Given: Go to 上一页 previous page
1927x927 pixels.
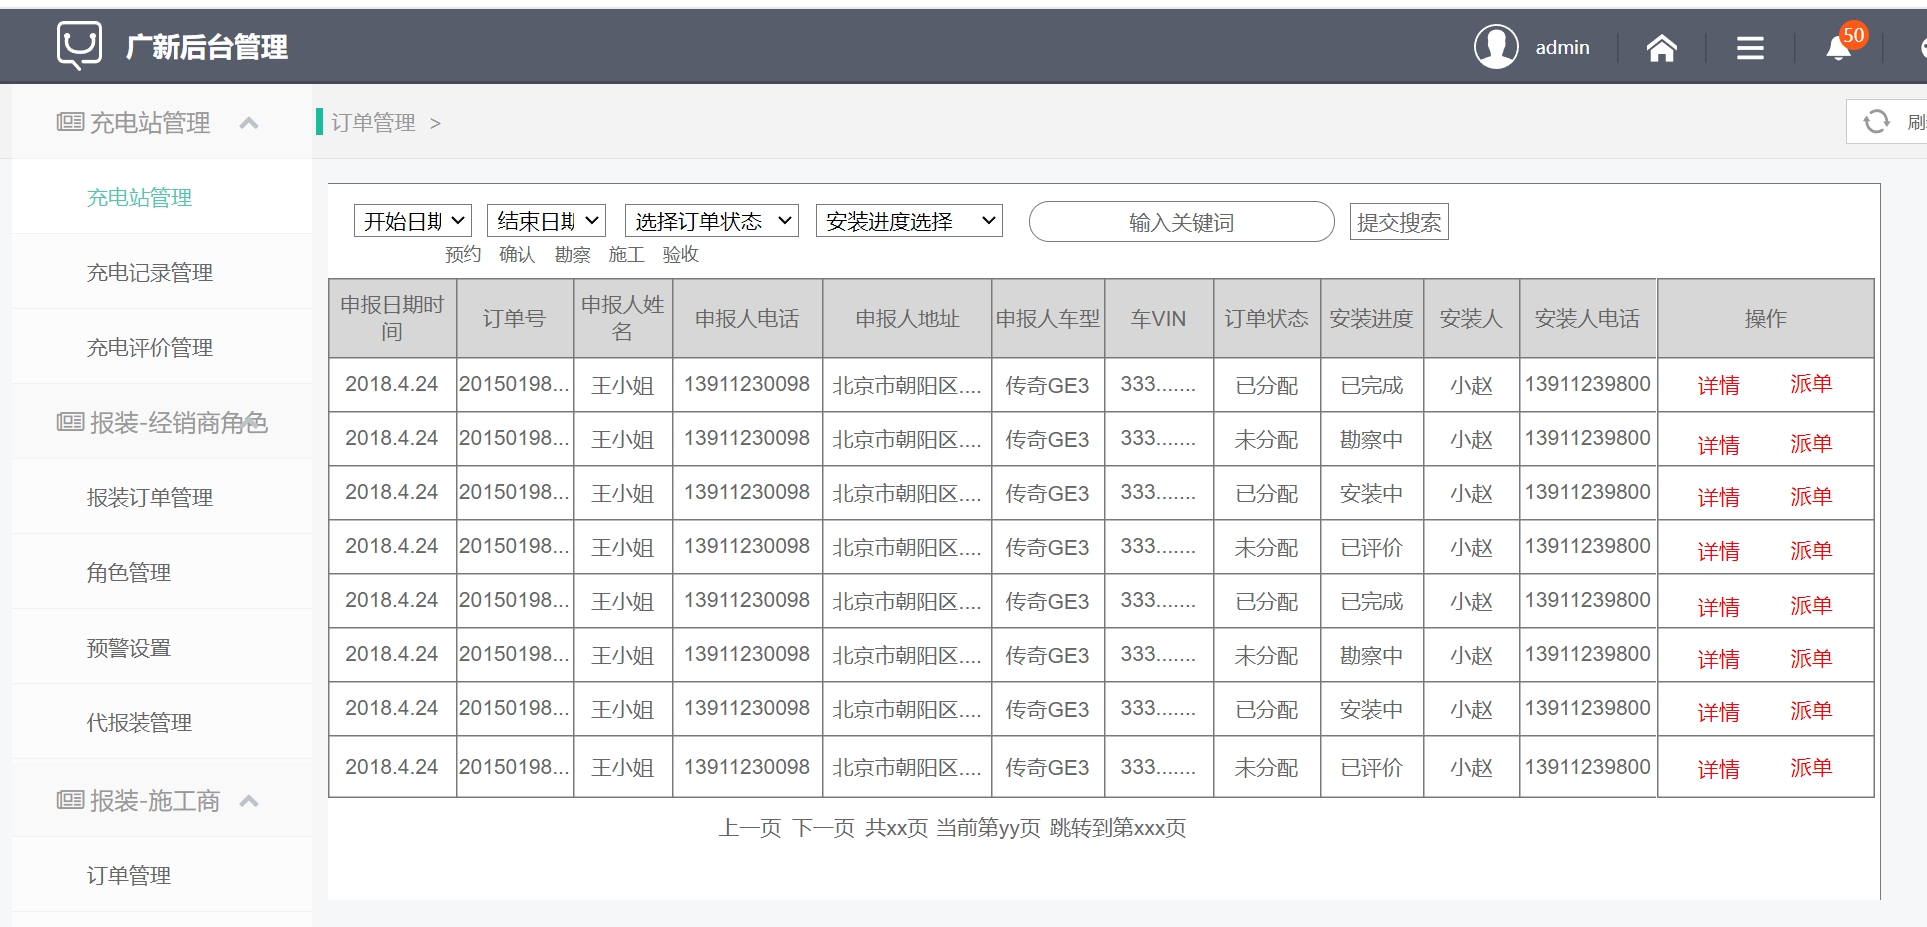Looking at the screenshot, I should [750, 828].
